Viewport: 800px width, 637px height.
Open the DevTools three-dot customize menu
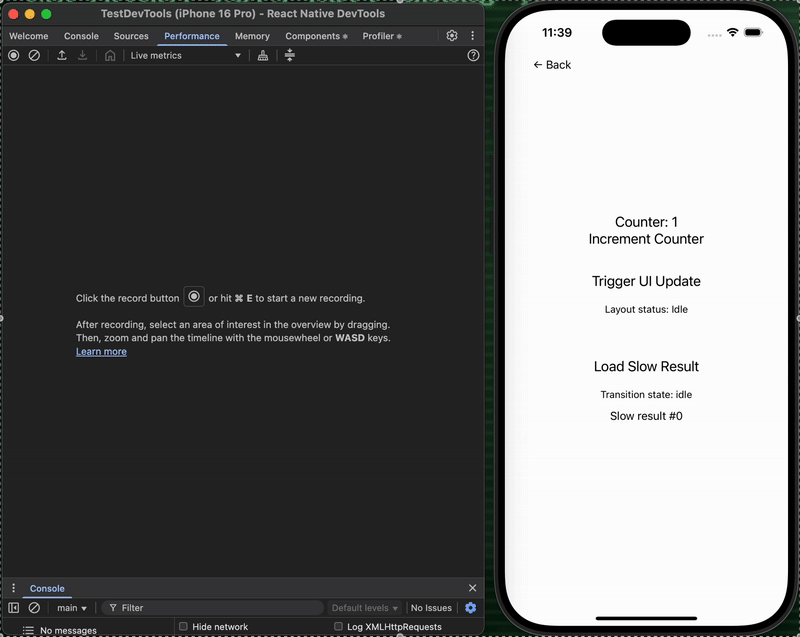click(473, 36)
